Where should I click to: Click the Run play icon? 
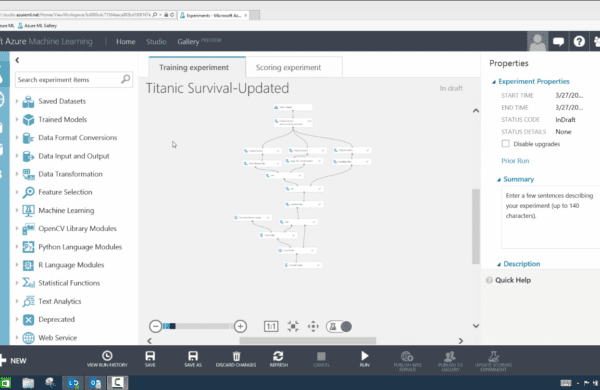(364, 356)
